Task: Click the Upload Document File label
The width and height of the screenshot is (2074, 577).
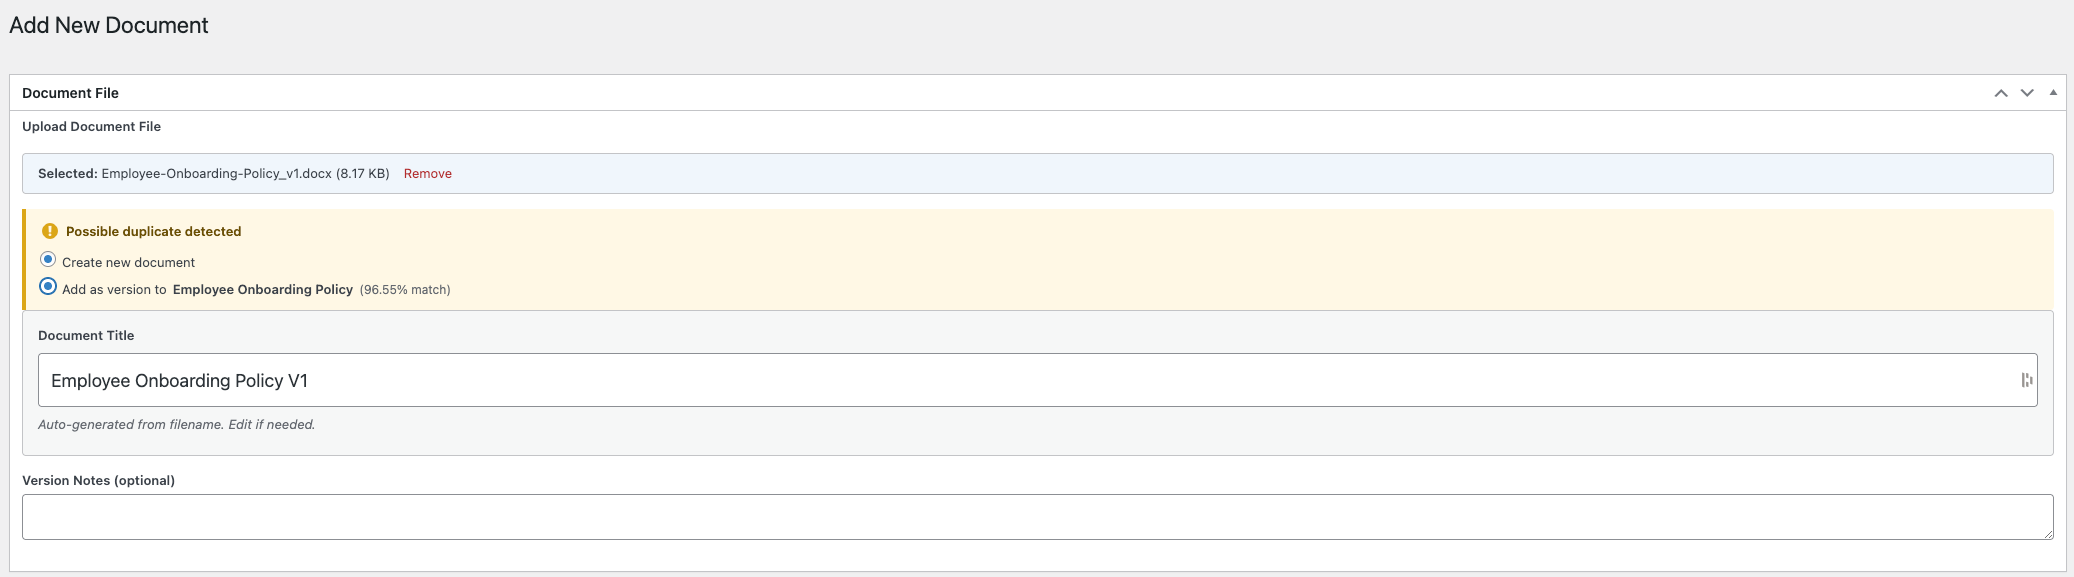Action: click(91, 126)
